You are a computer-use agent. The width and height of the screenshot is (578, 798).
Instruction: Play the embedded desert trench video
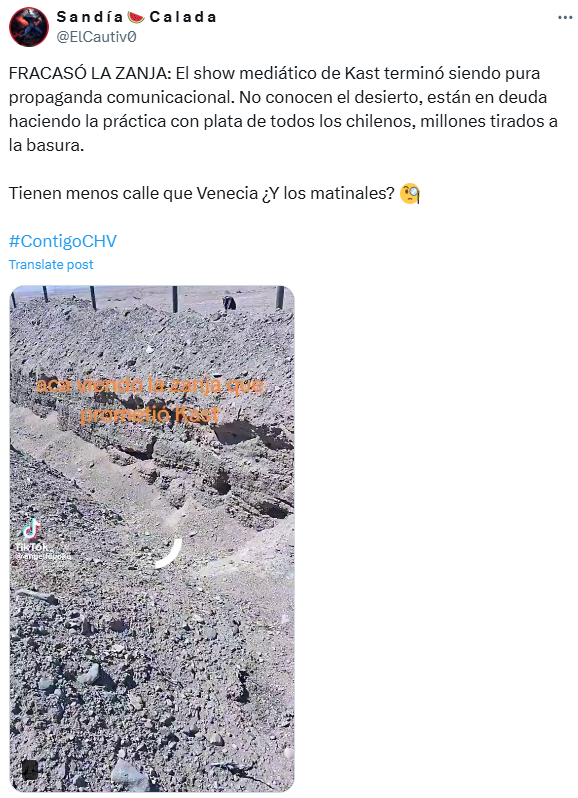tap(152, 538)
